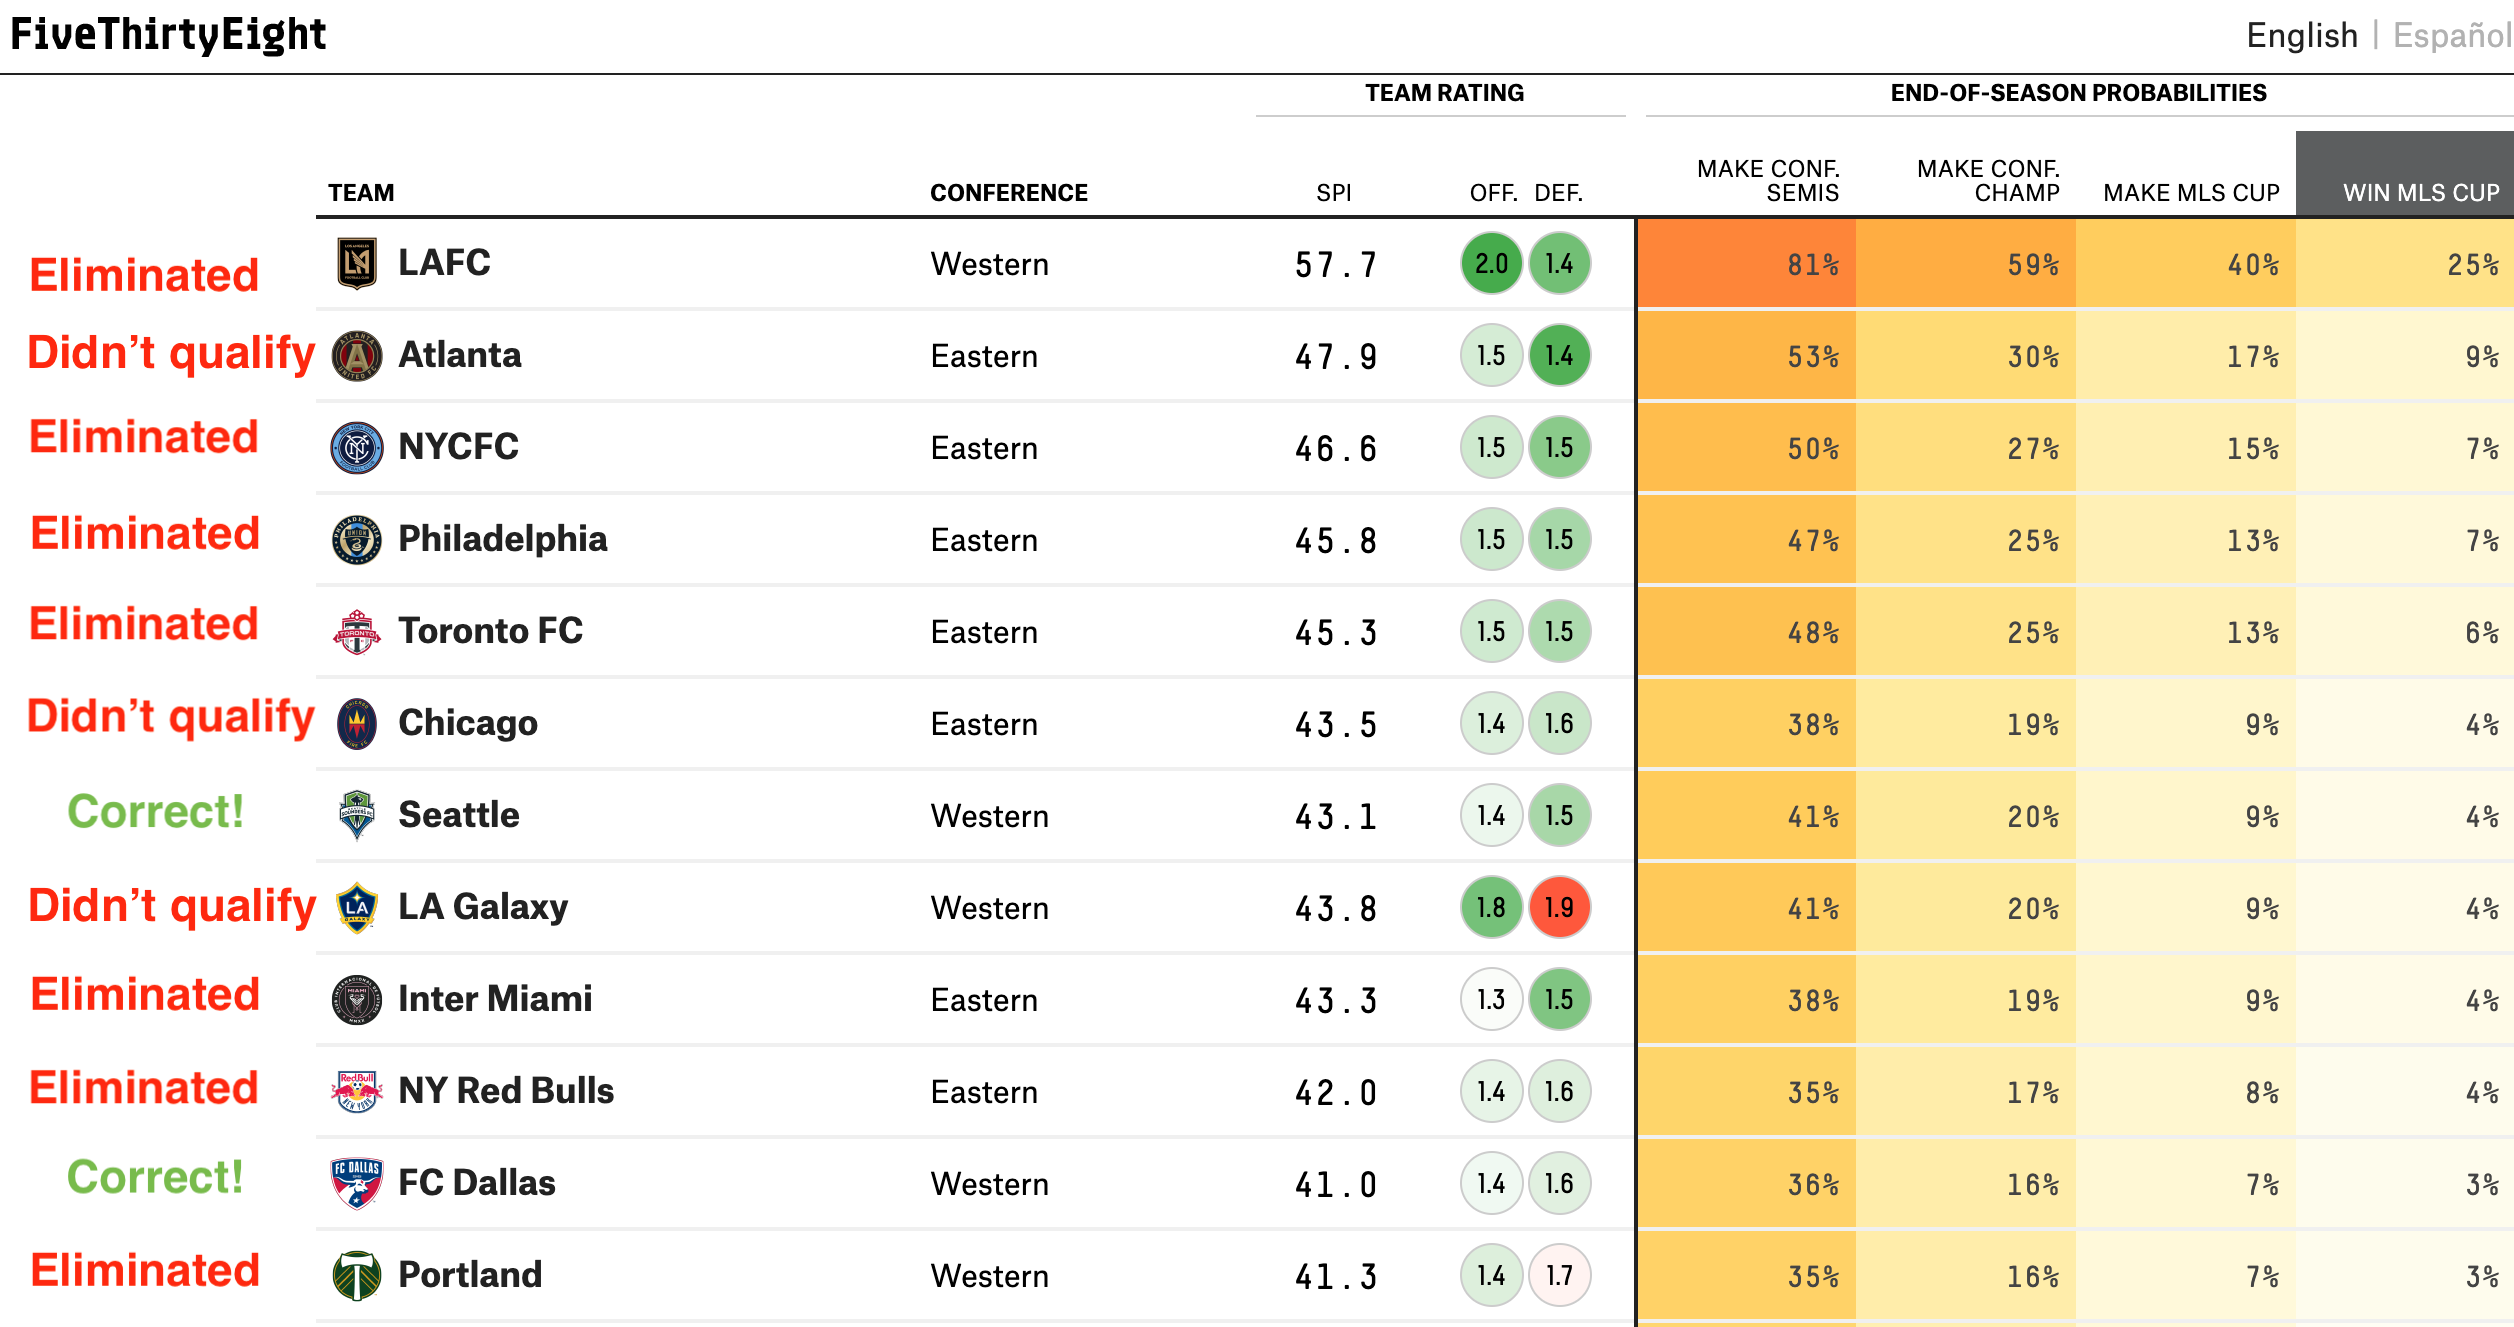Screen dimensions: 2514x1327
Task: Click LA Galaxy's red 1.9 defense rating
Action: pos(1559,908)
